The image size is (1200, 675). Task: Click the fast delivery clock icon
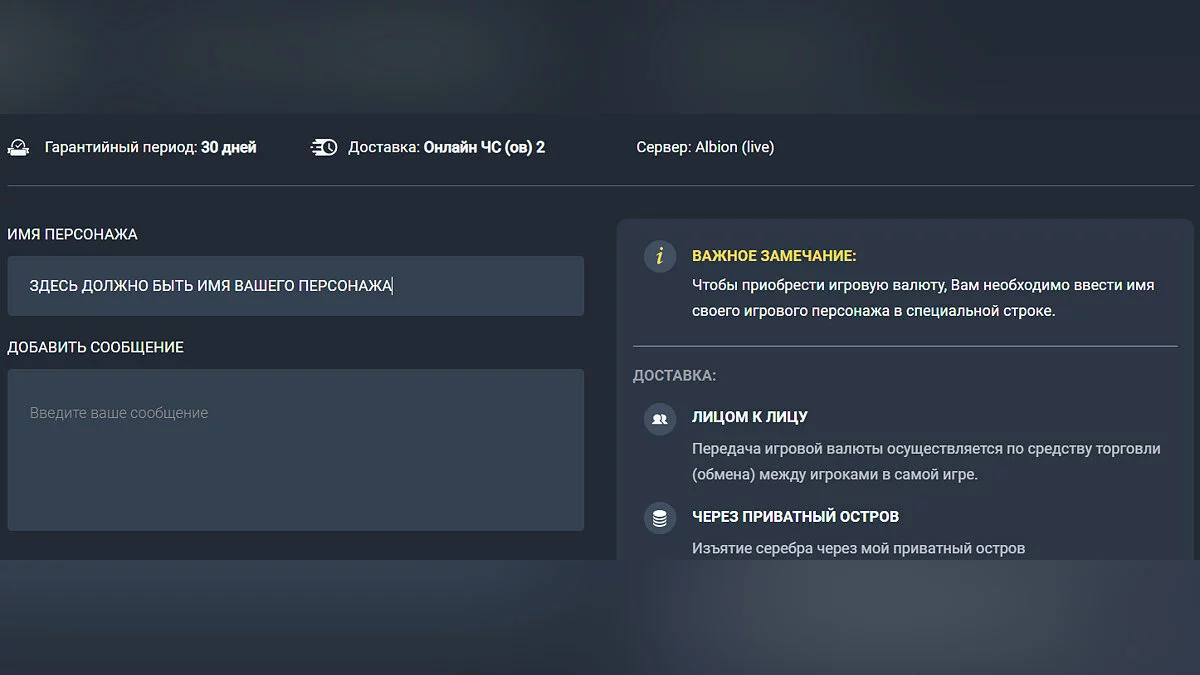(x=324, y=147)
